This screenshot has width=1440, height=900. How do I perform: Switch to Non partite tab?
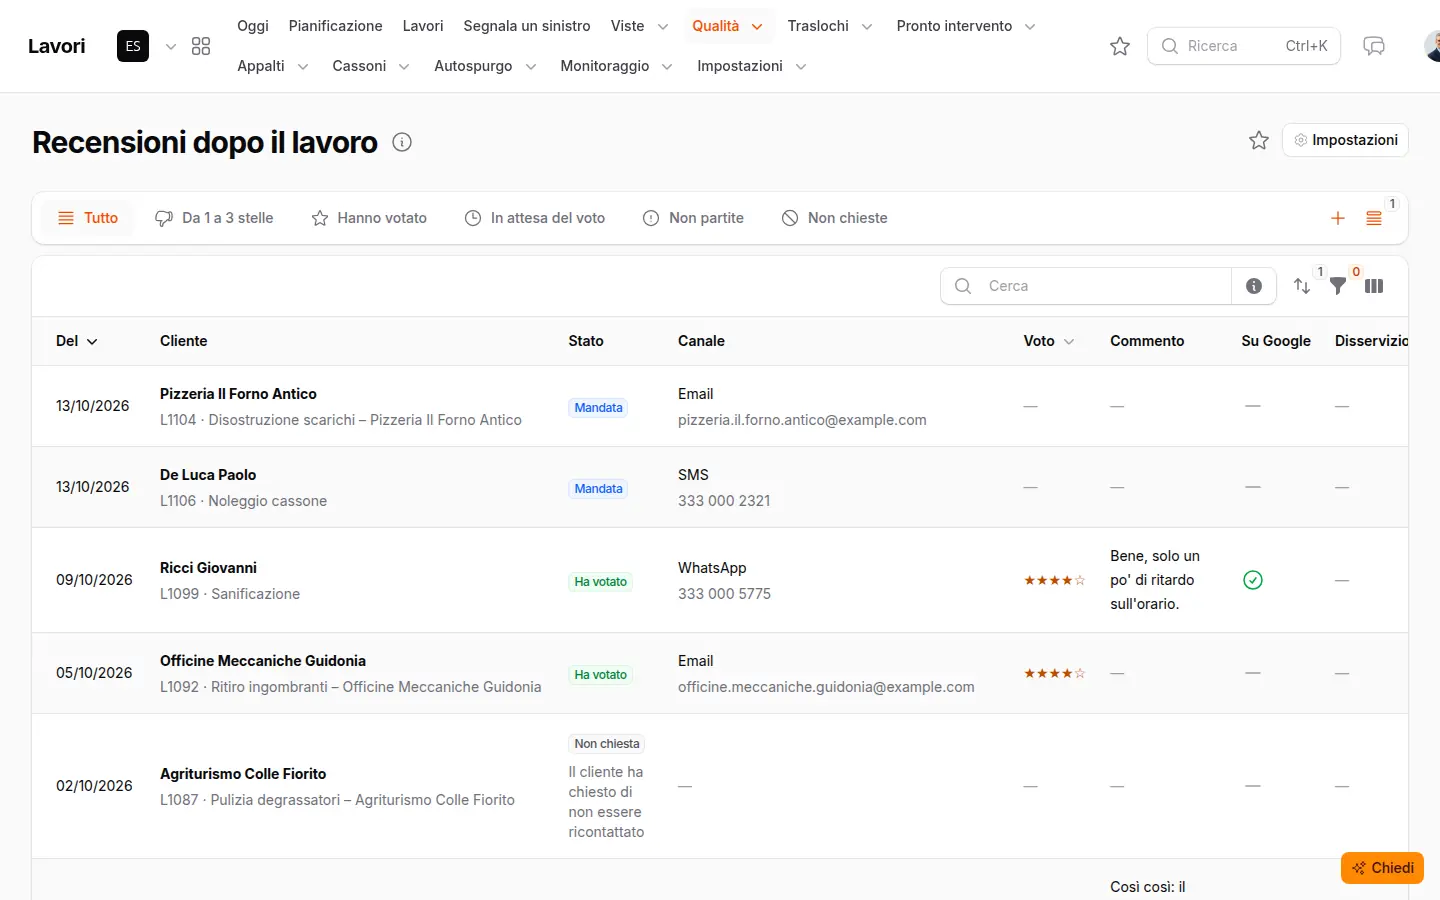point(693,218)
